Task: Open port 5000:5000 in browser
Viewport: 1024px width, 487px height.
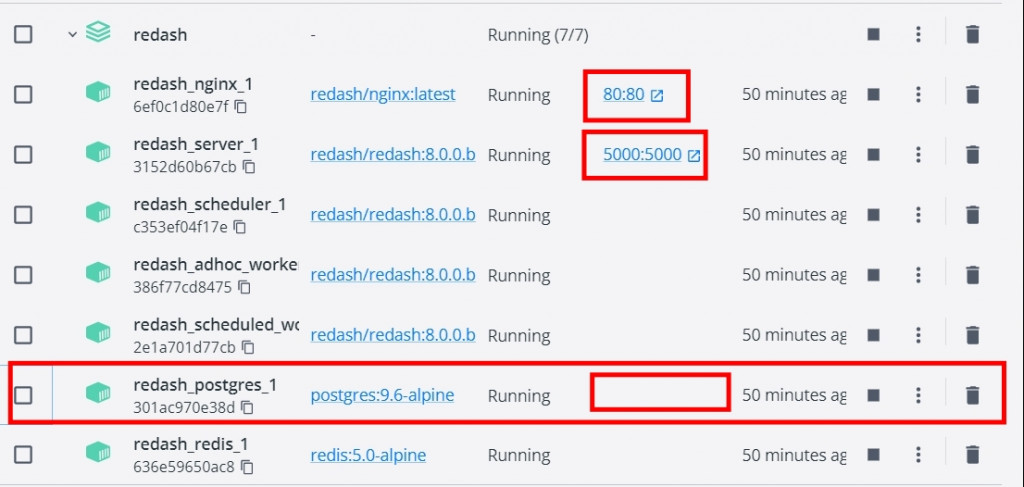Action: 652,155
